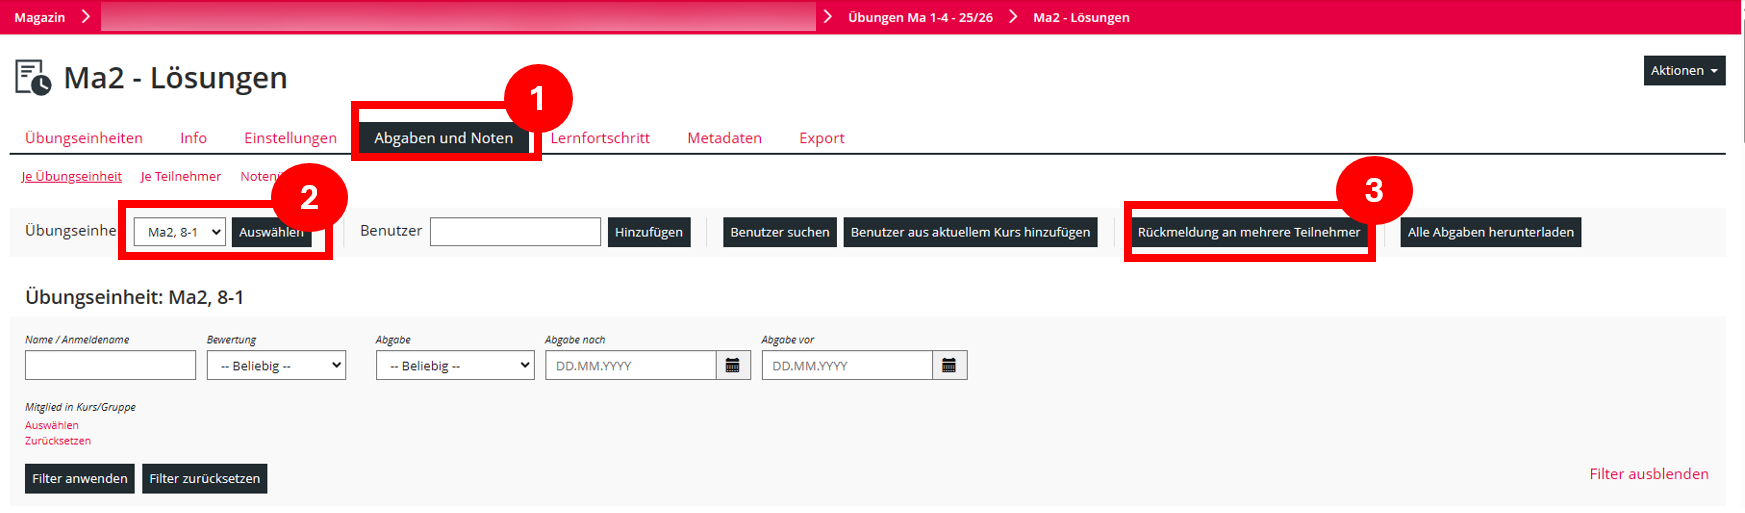This screenshot has height=513, width=1745.
Task: Open the 'Abgabe nach' calendar picker
Action: click(733, 365)
